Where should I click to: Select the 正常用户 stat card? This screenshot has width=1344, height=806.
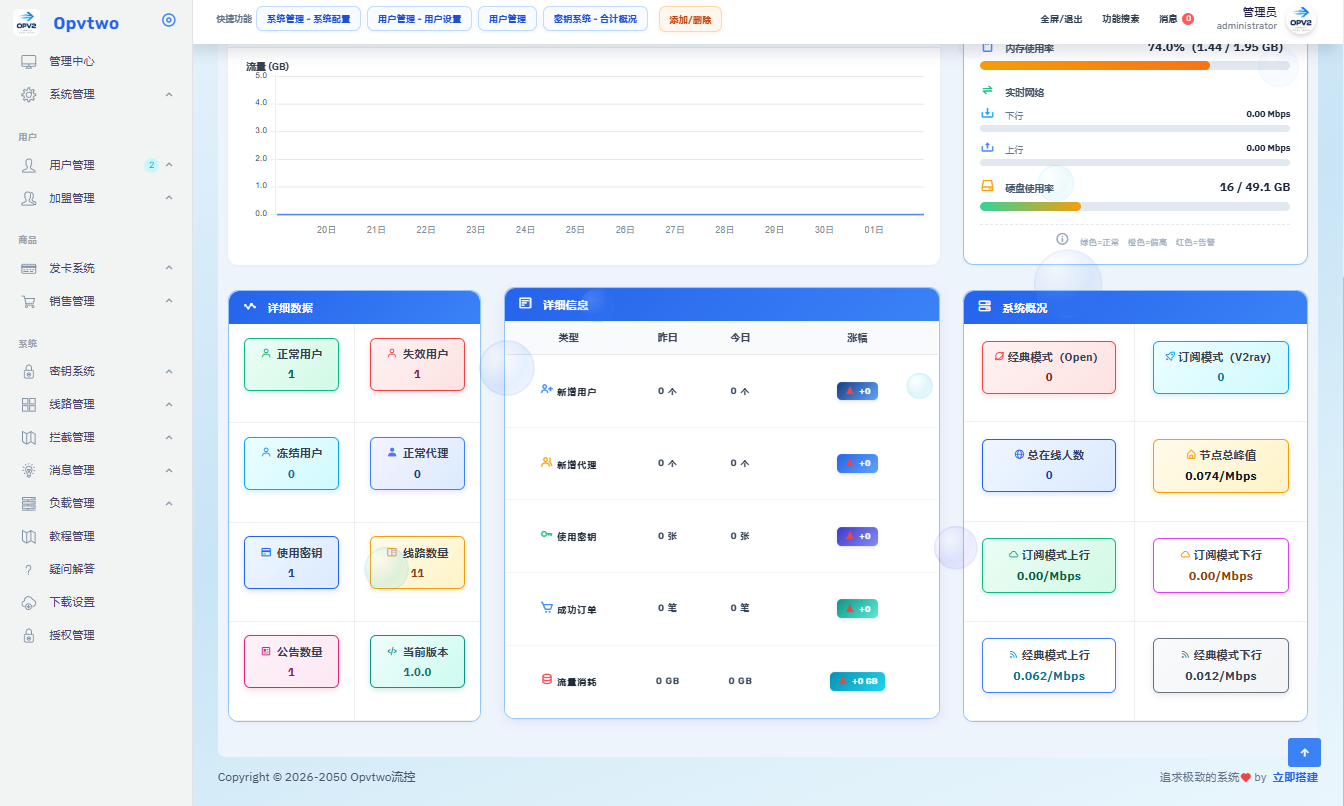291,364
